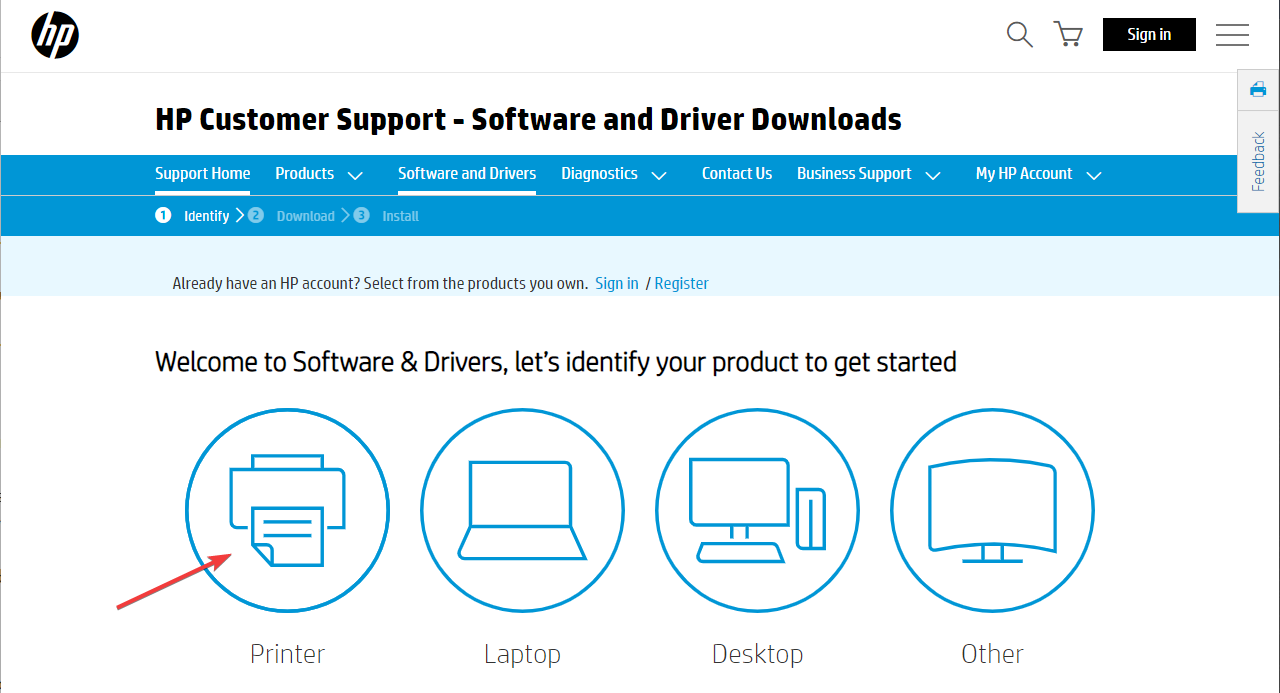
Task: Click the Register link
Action: click(x=682, y=283)
